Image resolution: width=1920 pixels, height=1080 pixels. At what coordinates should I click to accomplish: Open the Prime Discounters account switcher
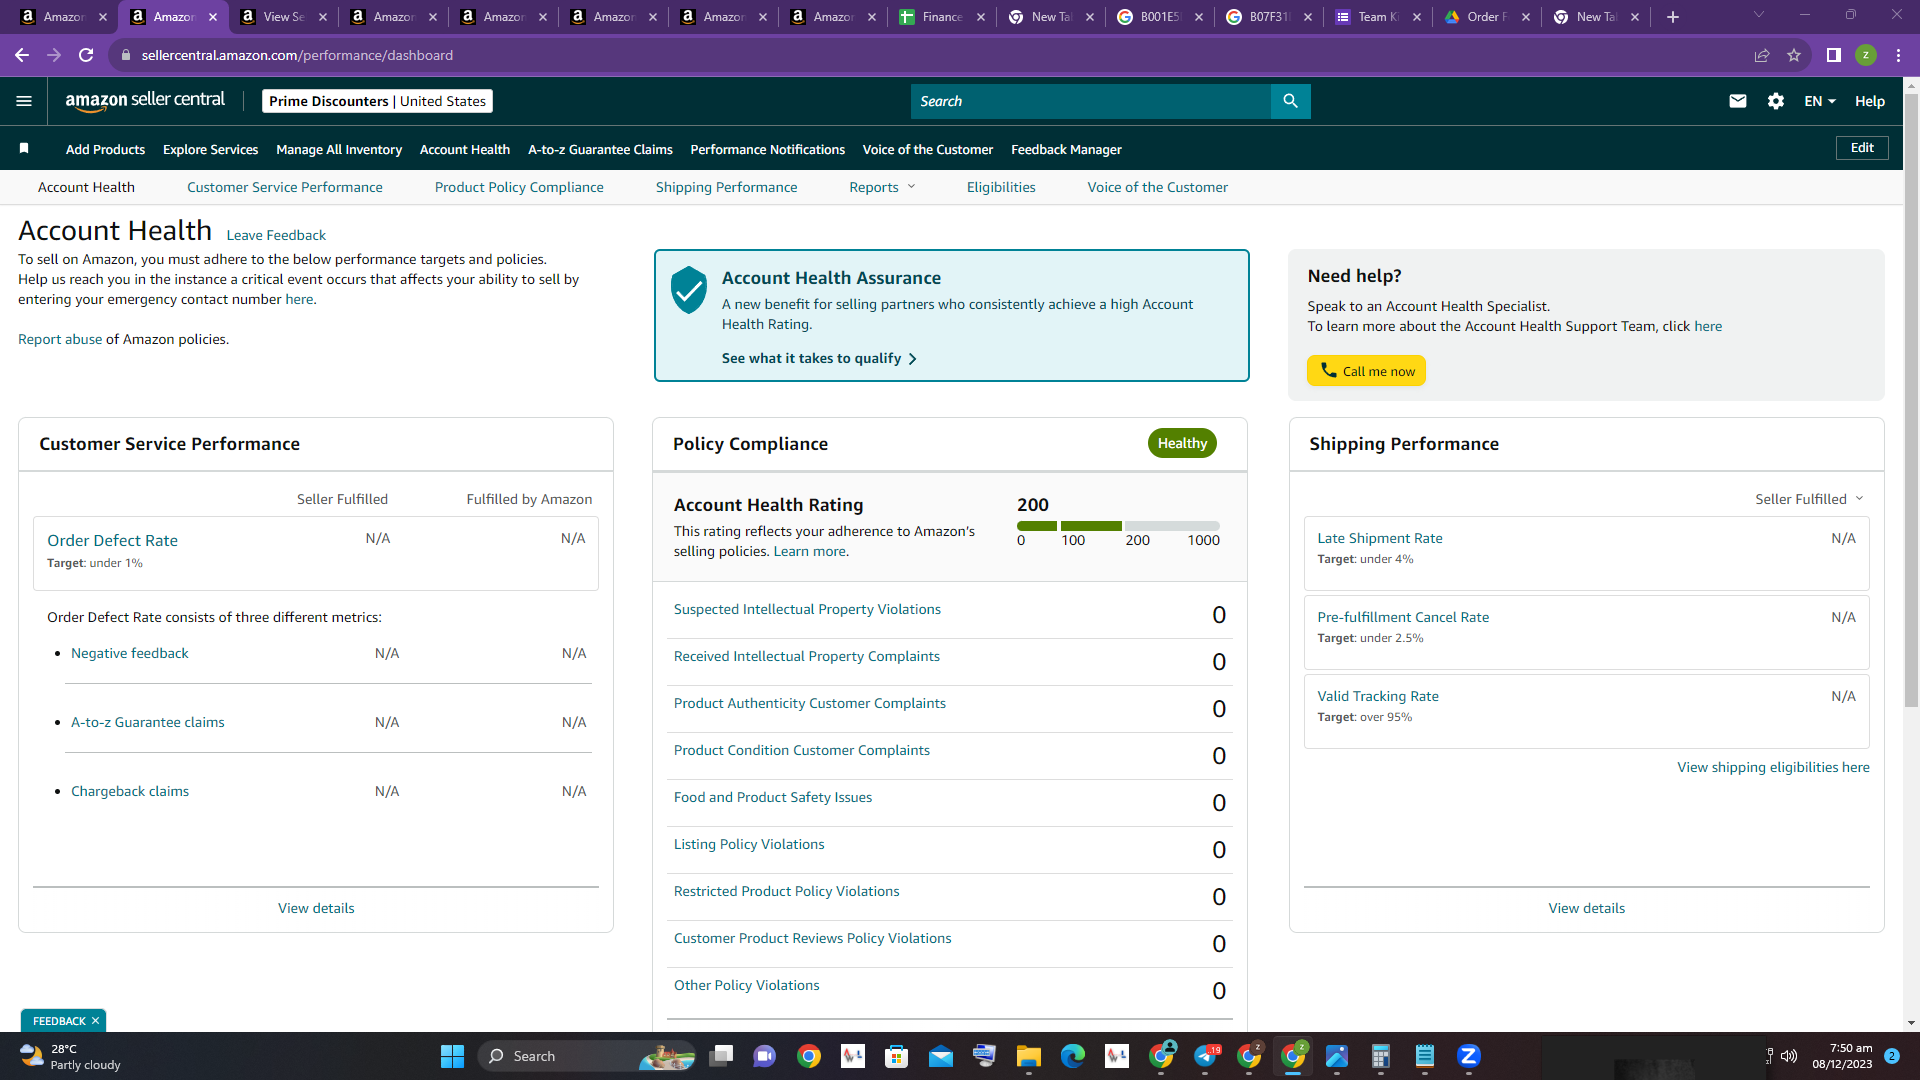(x=377, y=101)
